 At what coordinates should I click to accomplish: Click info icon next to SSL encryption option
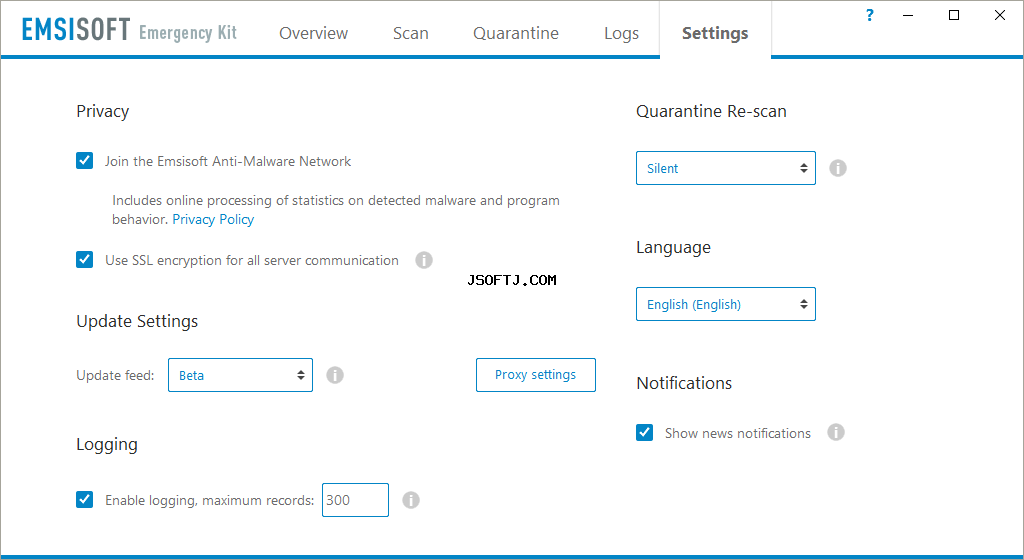coord(424,260)
